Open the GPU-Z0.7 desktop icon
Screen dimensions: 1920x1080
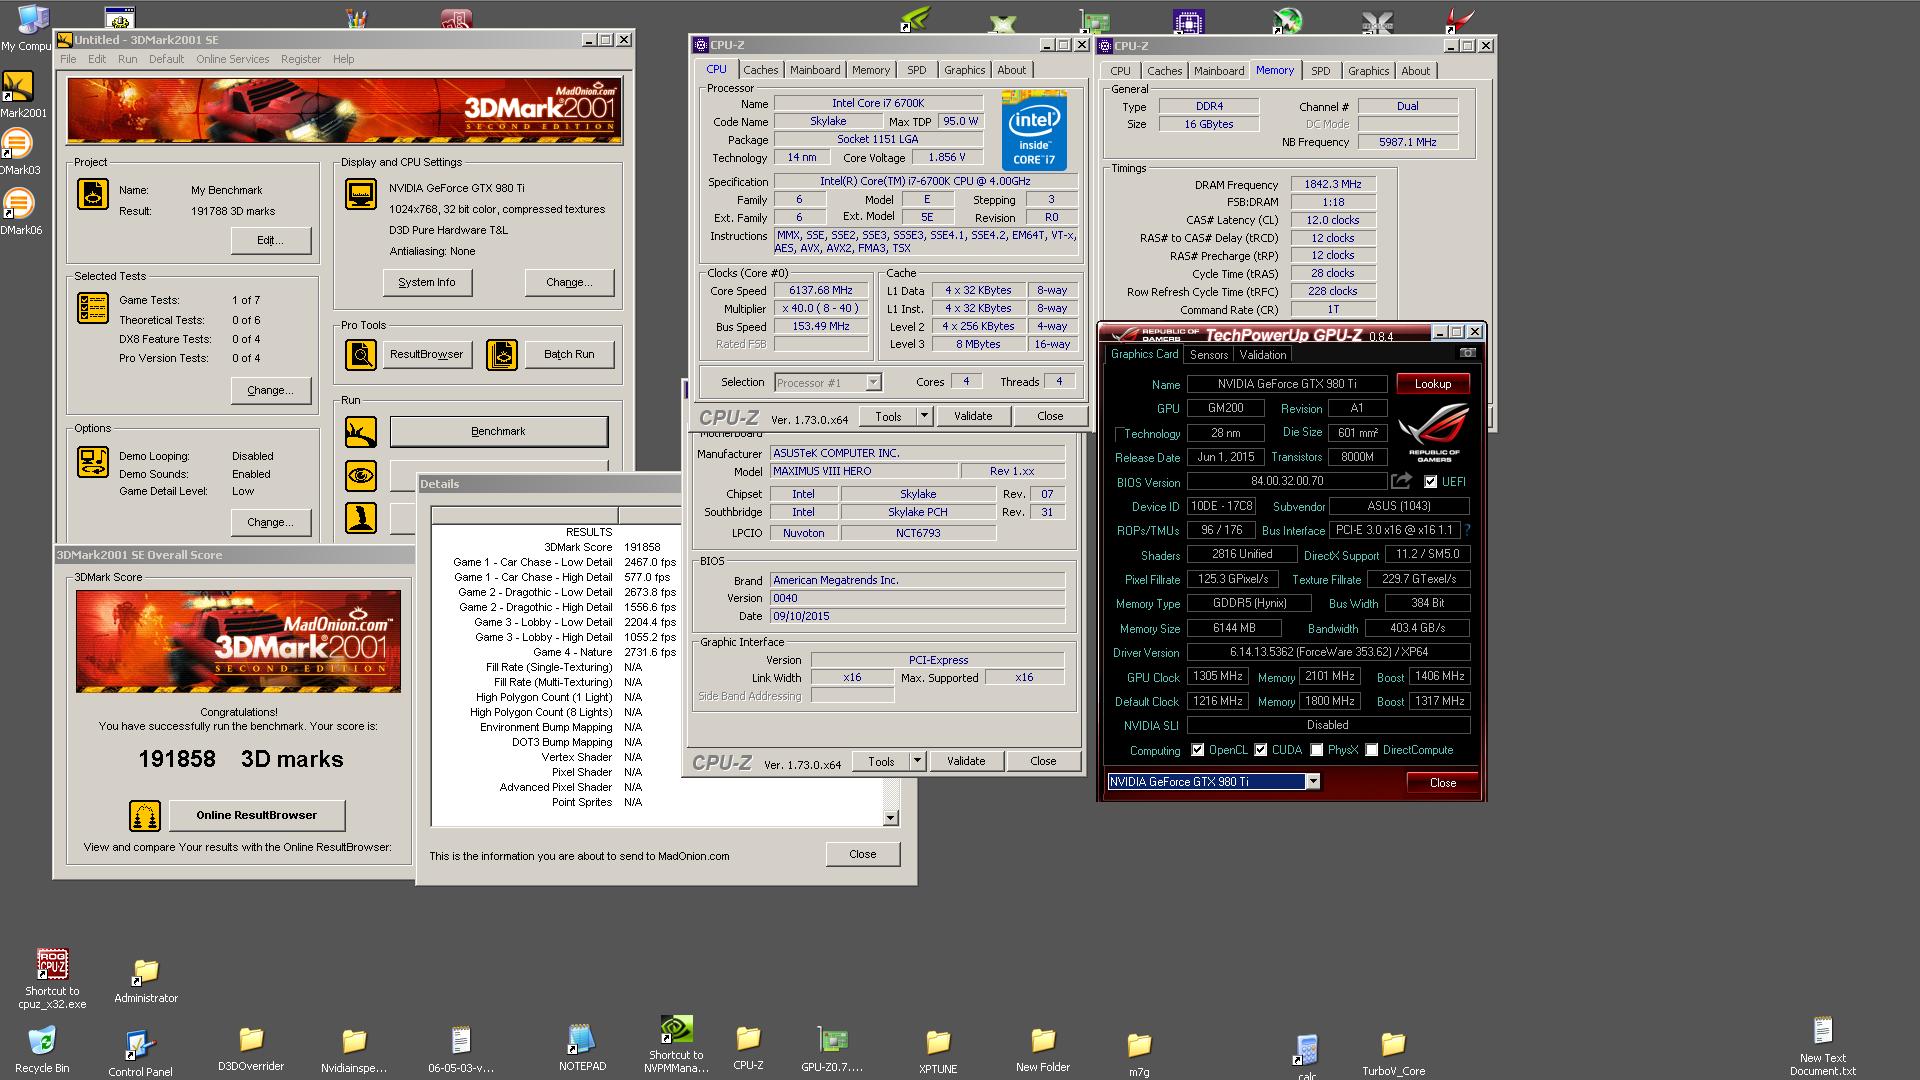pyautogui.click(x=832, y=1040)
